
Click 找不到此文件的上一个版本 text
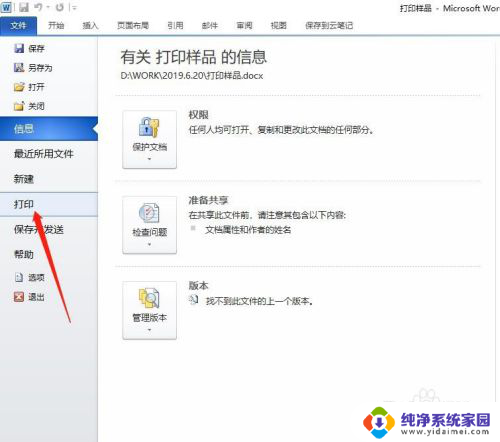click(259, 301)
